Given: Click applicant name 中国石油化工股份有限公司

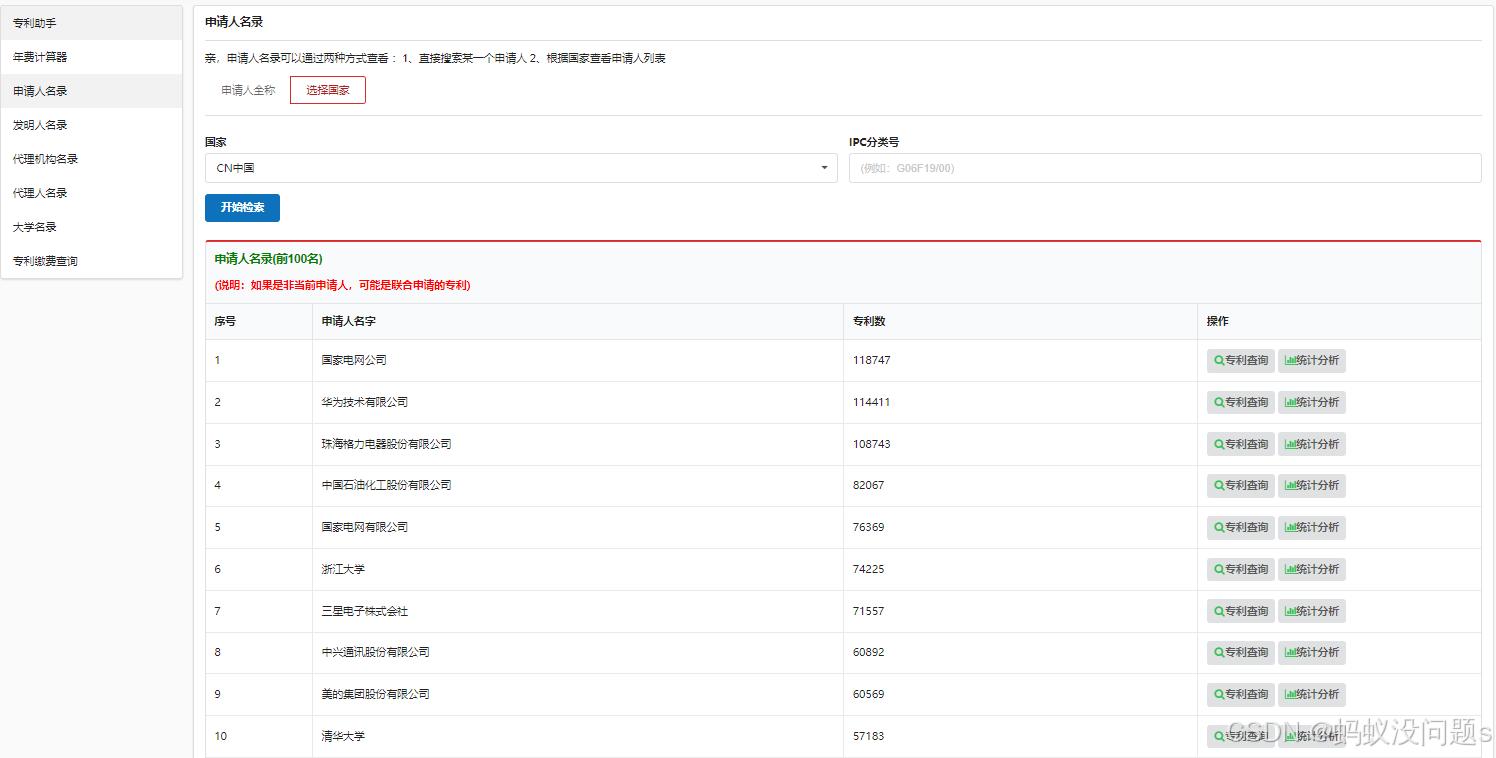Looking at the screenshot, I should (x=387, y=485).
